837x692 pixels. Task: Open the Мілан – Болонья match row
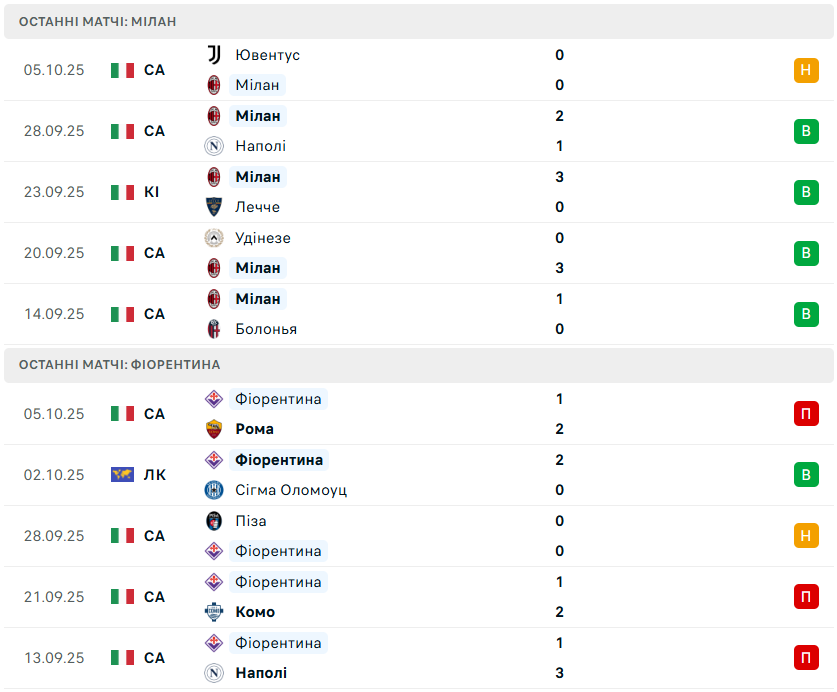coord(418,314)
